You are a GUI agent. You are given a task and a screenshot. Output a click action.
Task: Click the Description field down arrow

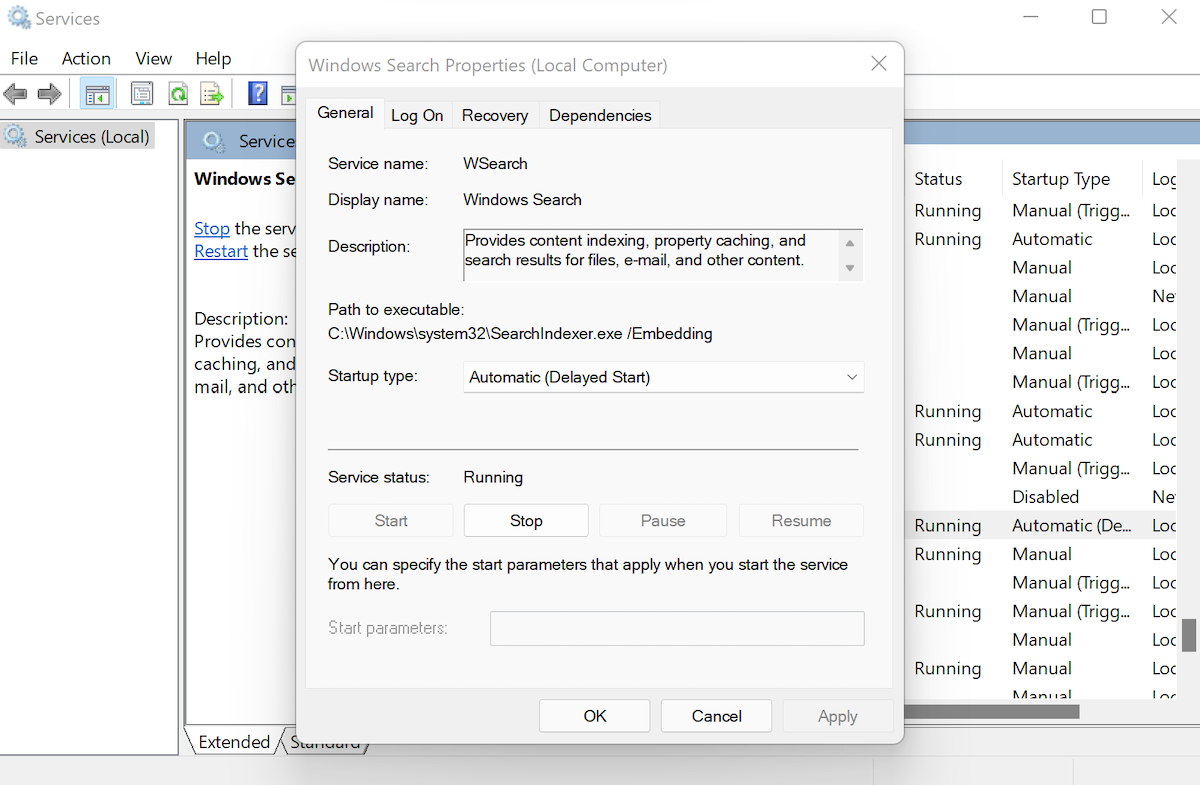pos(851,270)
